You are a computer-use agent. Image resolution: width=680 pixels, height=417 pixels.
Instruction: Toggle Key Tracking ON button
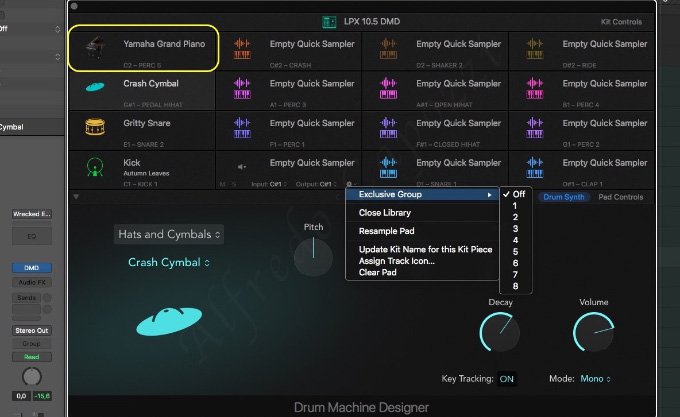click(x=507, y=379)
